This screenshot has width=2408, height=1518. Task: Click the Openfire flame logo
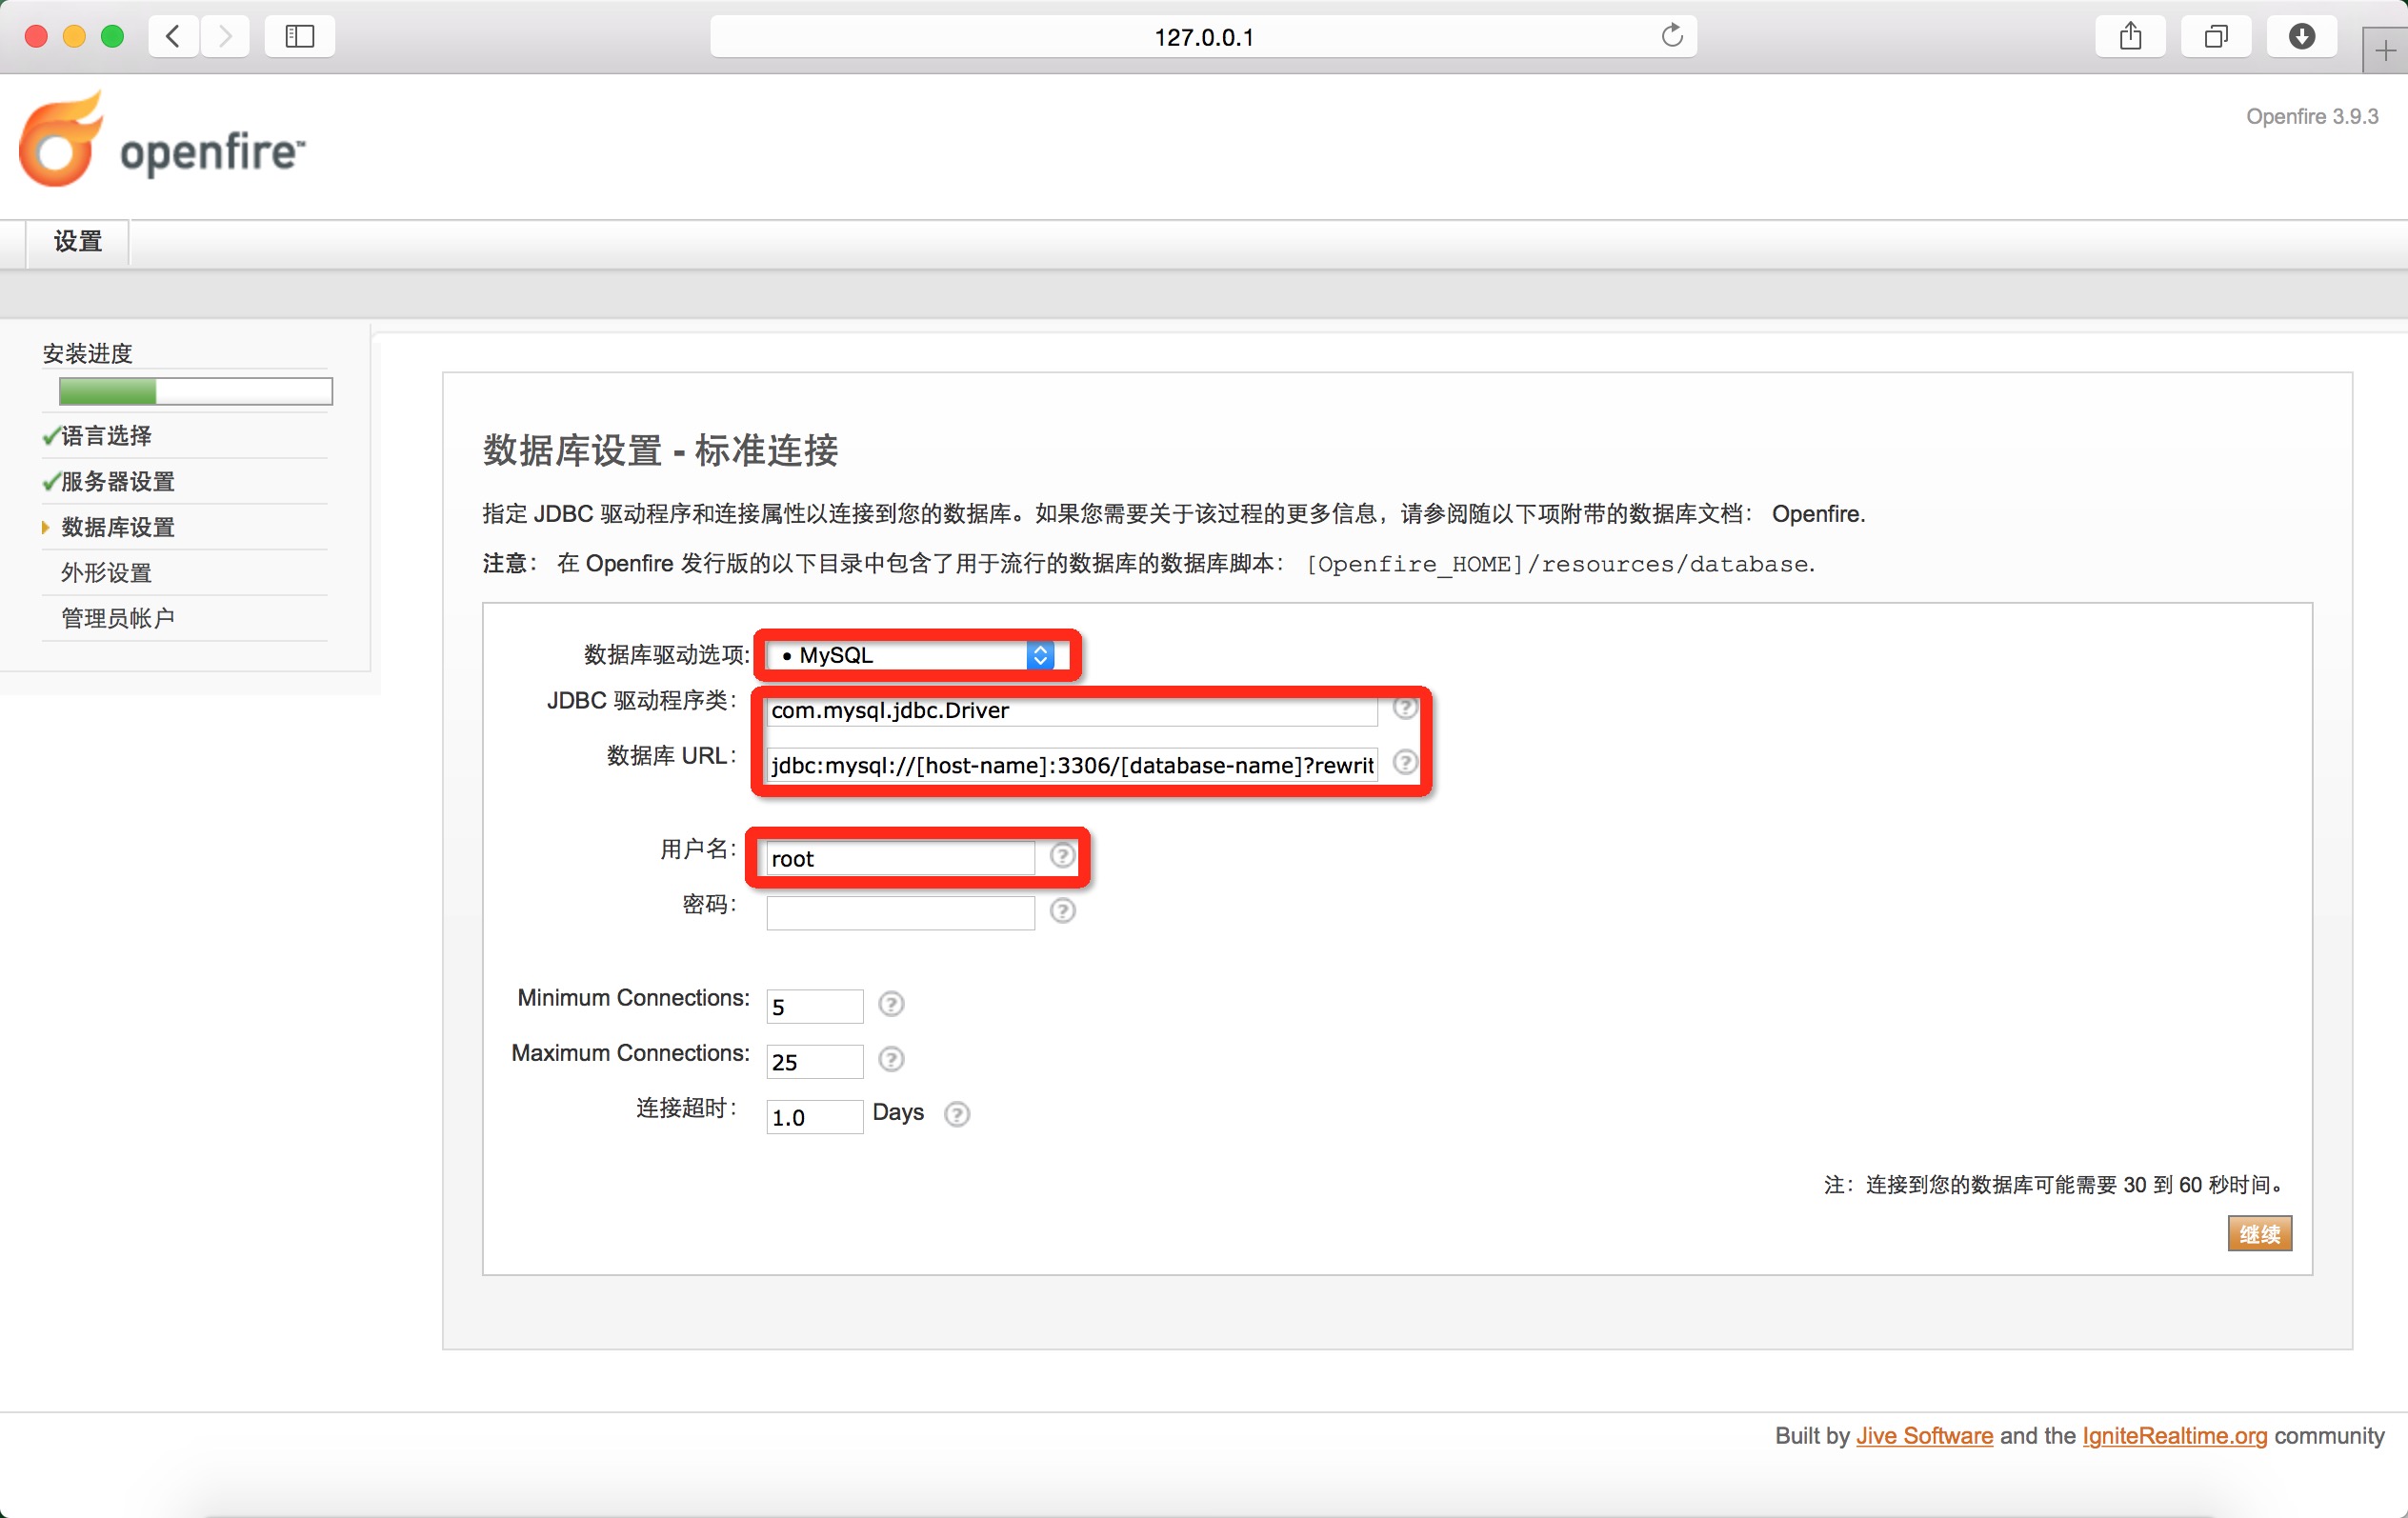coord(60,139)
